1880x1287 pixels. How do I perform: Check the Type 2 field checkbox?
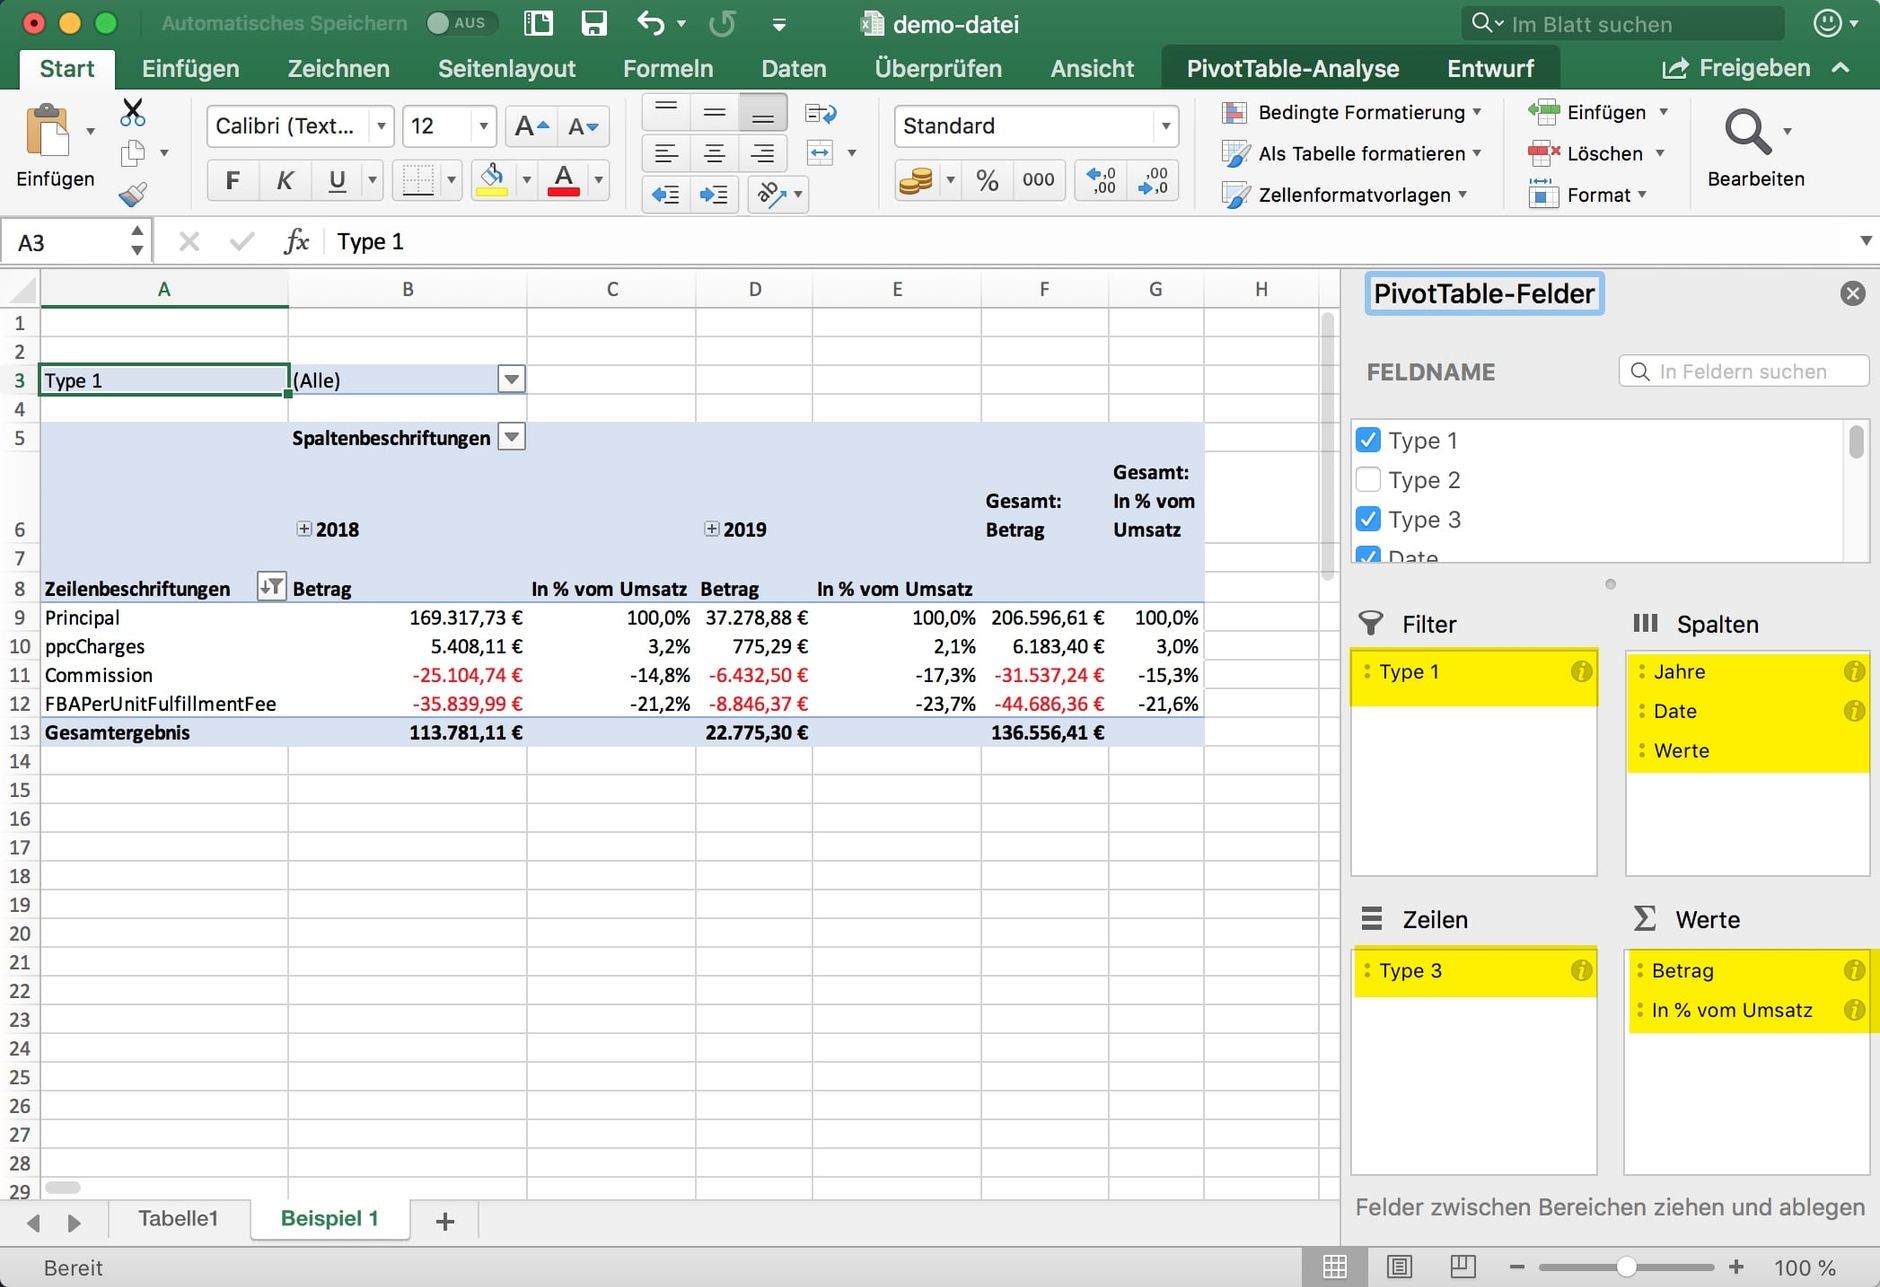point(1368,480)
